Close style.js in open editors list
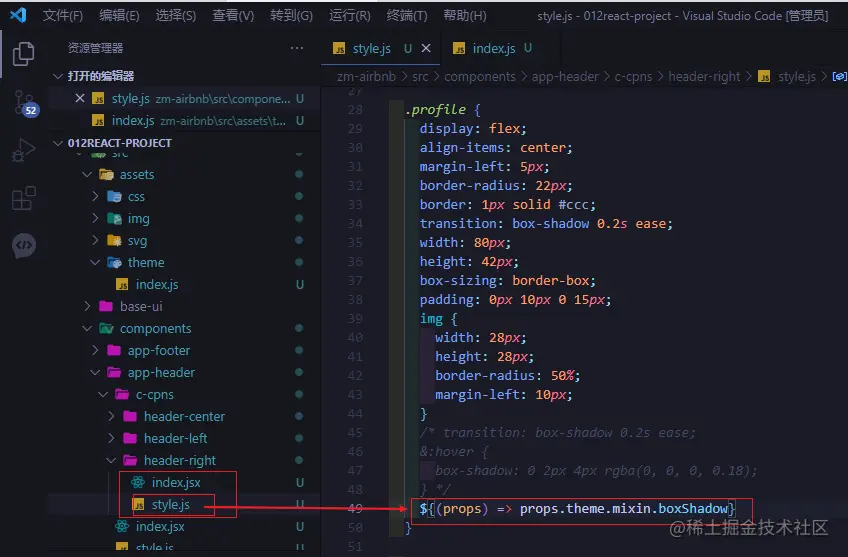The width and height of the screenshot is (848, 557). [80, 98]
